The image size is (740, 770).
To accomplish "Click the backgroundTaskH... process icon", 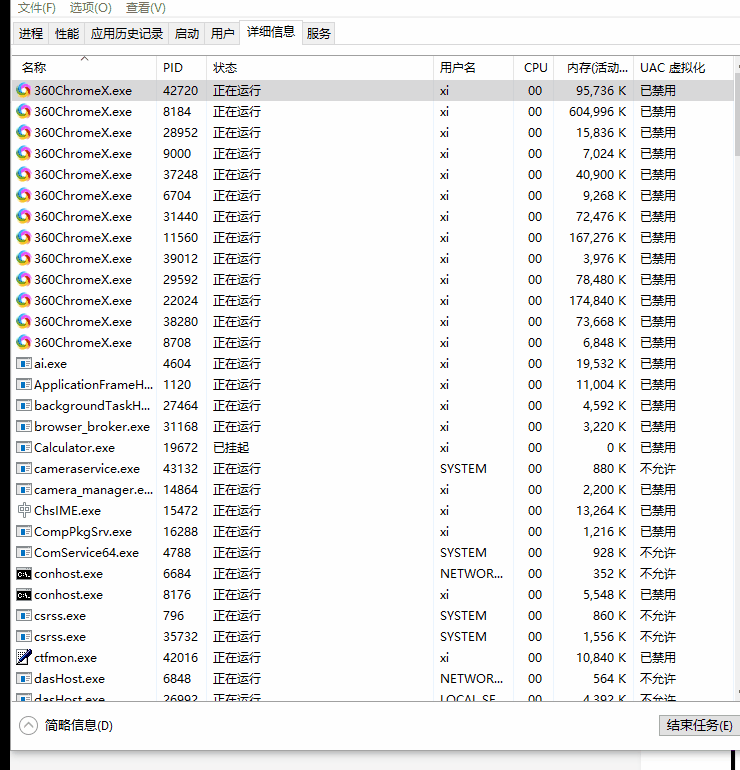I will tap(24, 406).
